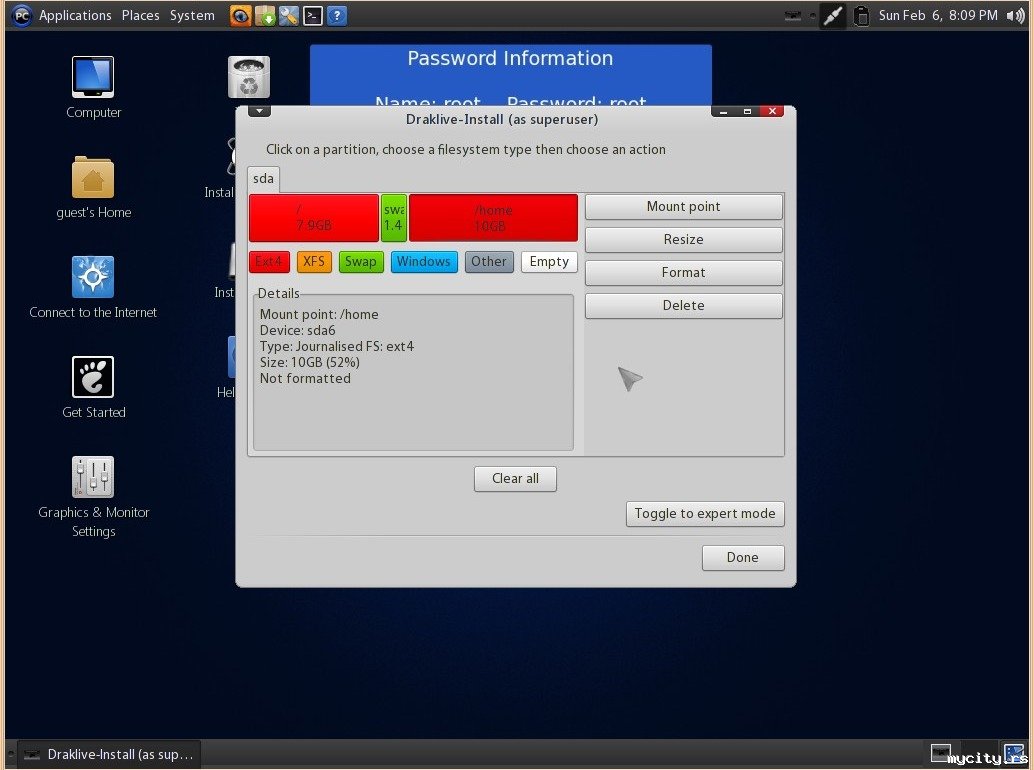The image size is (1034, 770).
Task: Open the network device indicator in tray
Action: 793,15
